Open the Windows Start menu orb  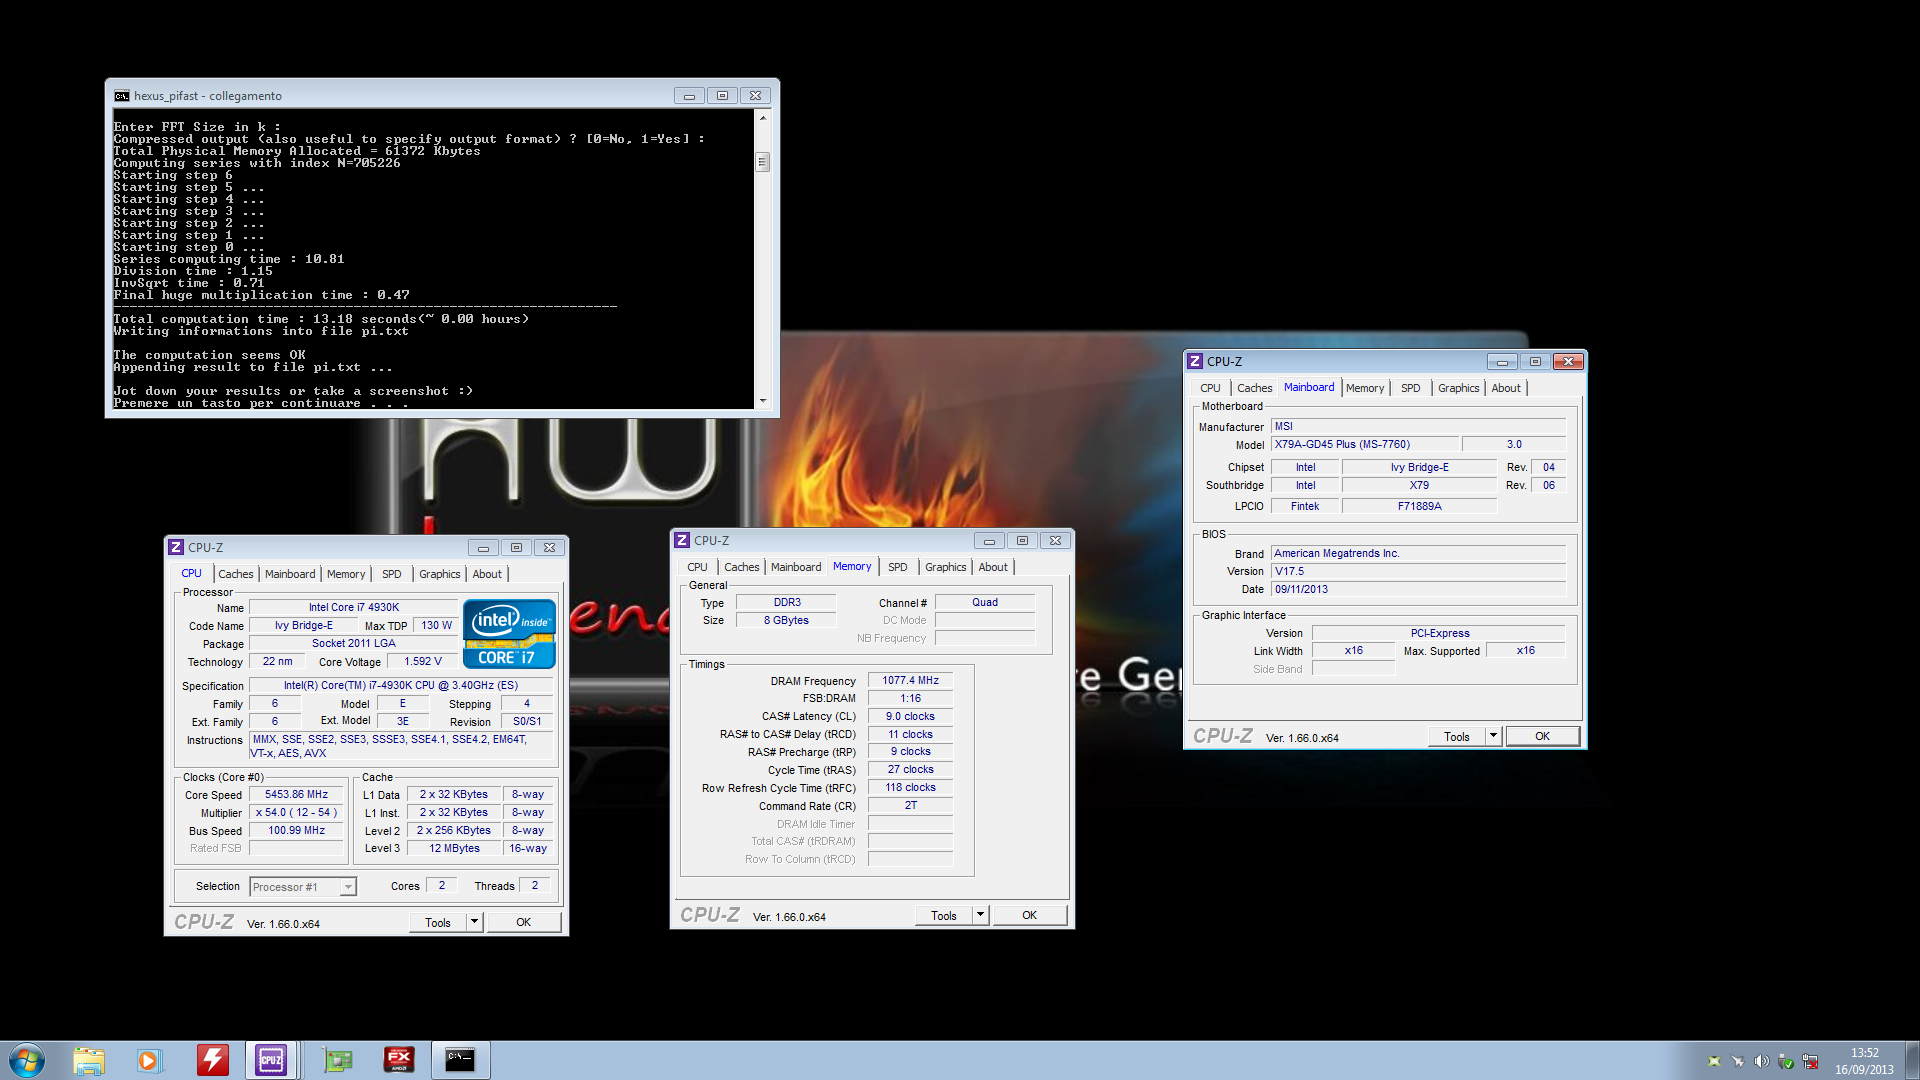(x=27, y=1060)
